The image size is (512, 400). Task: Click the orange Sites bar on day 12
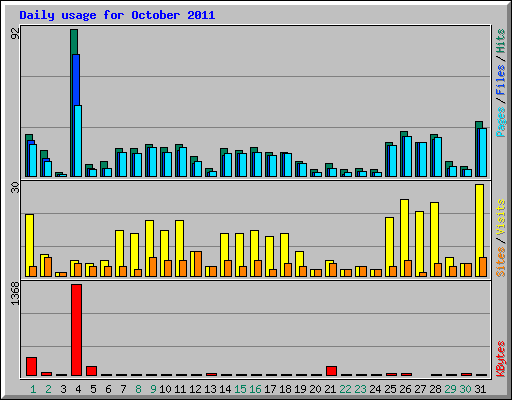coord(198,264)
